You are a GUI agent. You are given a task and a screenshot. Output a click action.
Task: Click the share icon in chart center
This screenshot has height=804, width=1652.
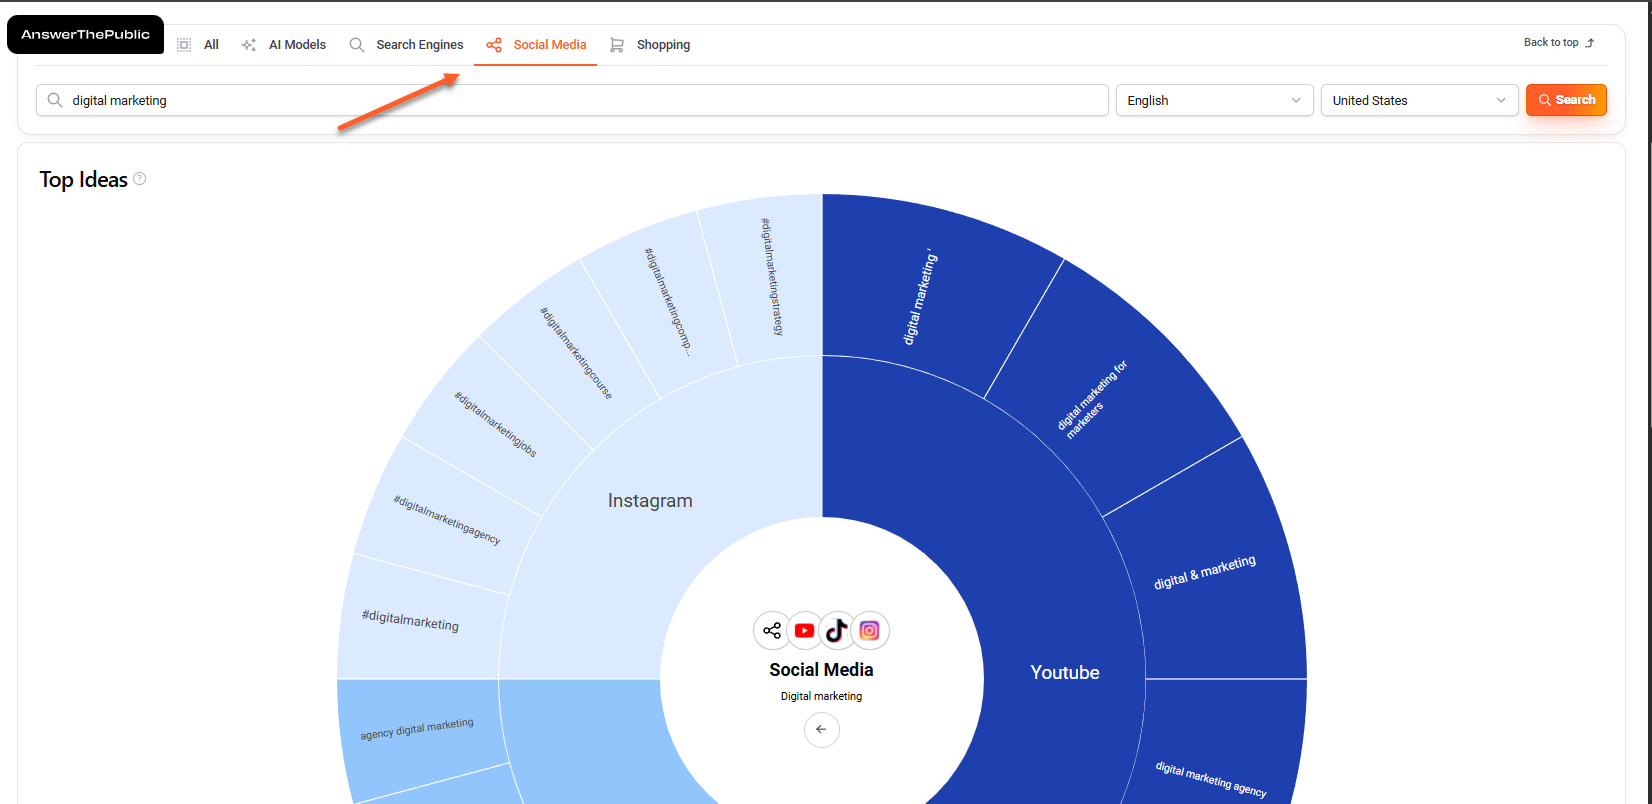(x=772, y=630)
